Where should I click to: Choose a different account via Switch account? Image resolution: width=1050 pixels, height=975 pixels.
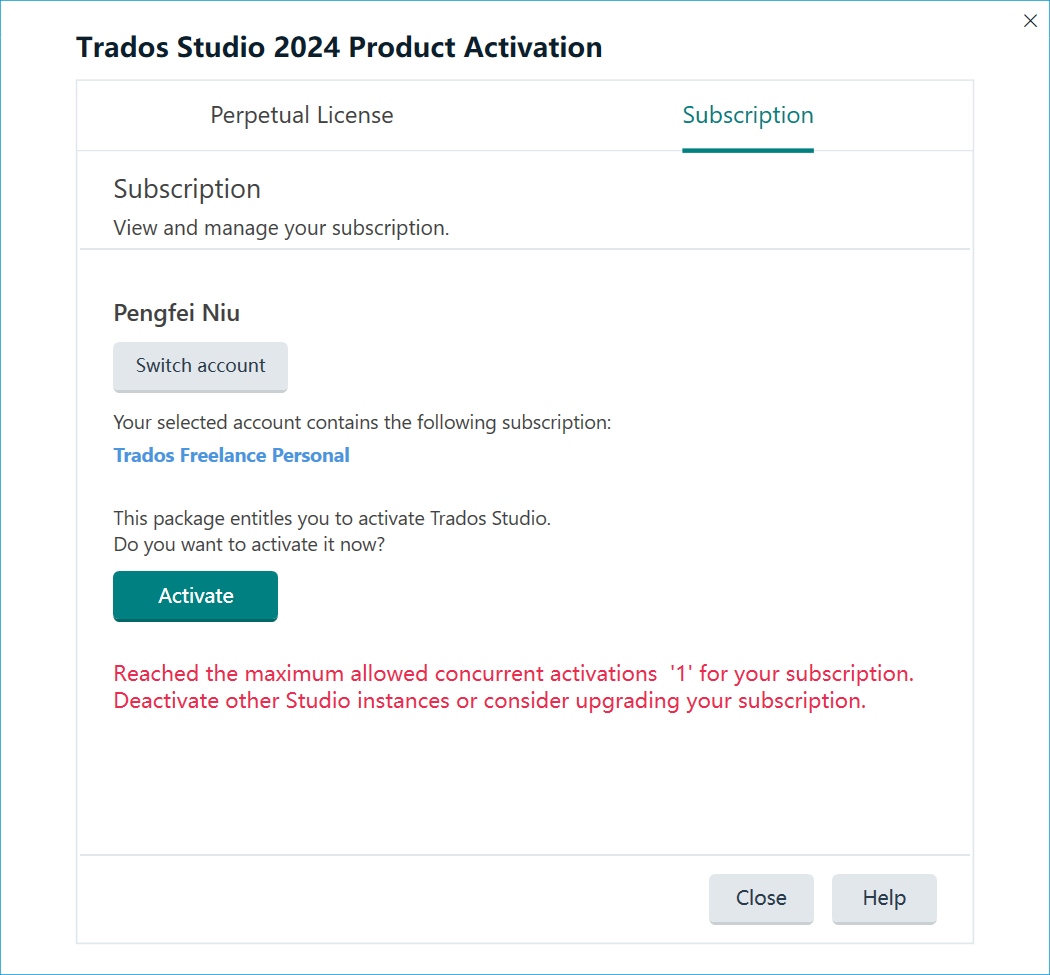coord(200,367)
